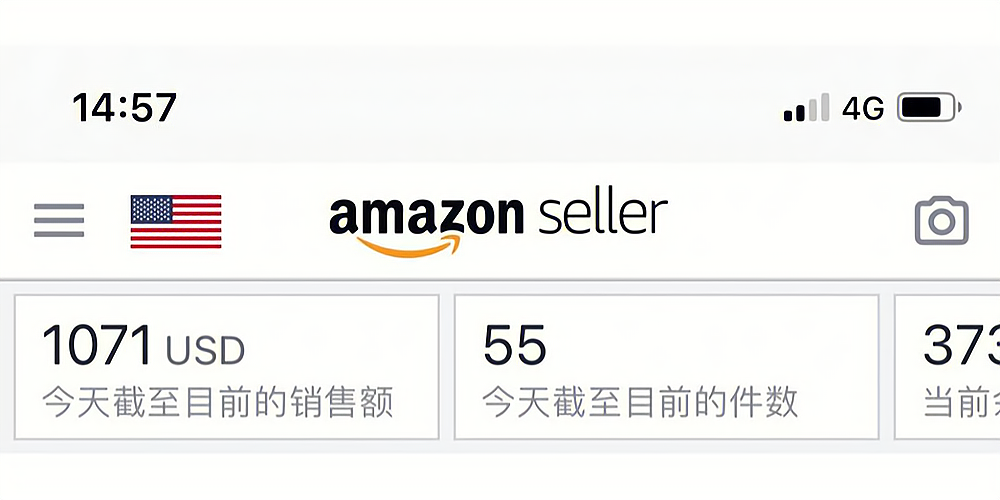
Task: Open the partially visible third metric card
Action: [948, 367]
